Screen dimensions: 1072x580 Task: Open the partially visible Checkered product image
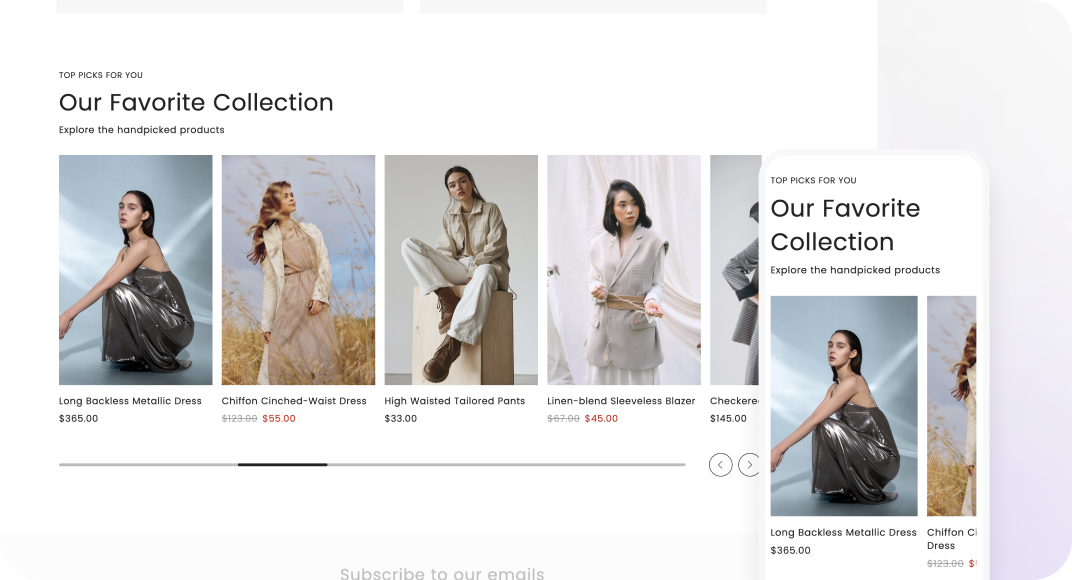pos(736,269)
